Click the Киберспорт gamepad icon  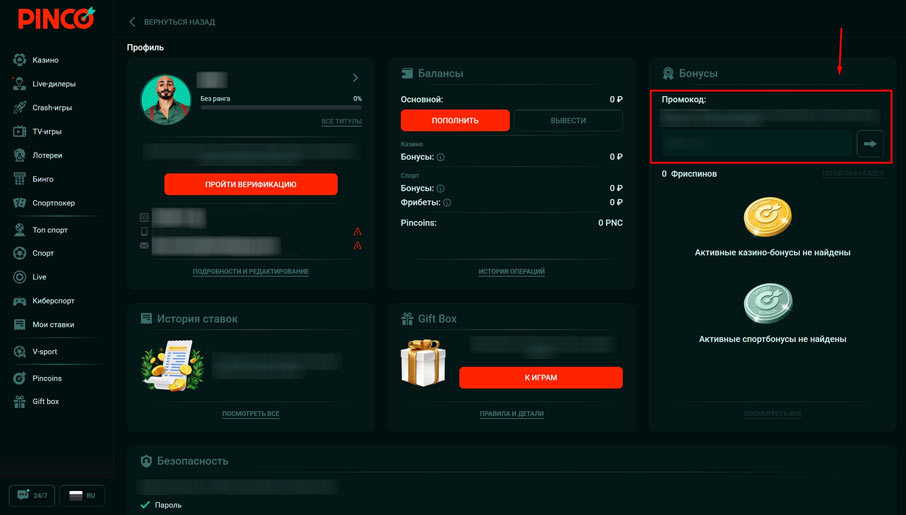(x=20, y=301)
